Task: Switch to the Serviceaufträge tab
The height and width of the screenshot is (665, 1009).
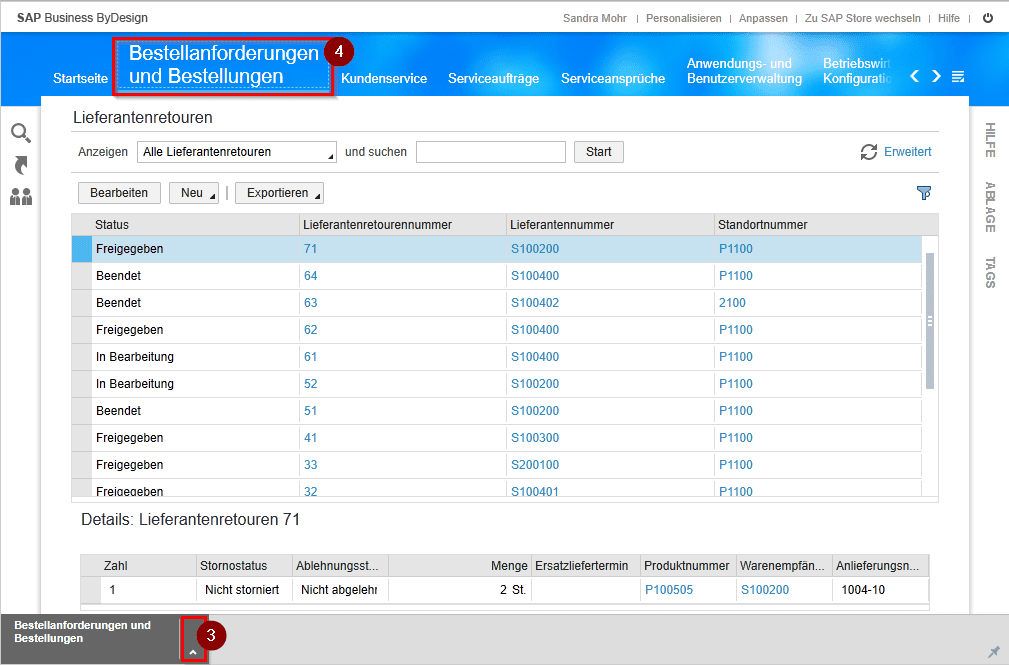Action: (494, 79)
